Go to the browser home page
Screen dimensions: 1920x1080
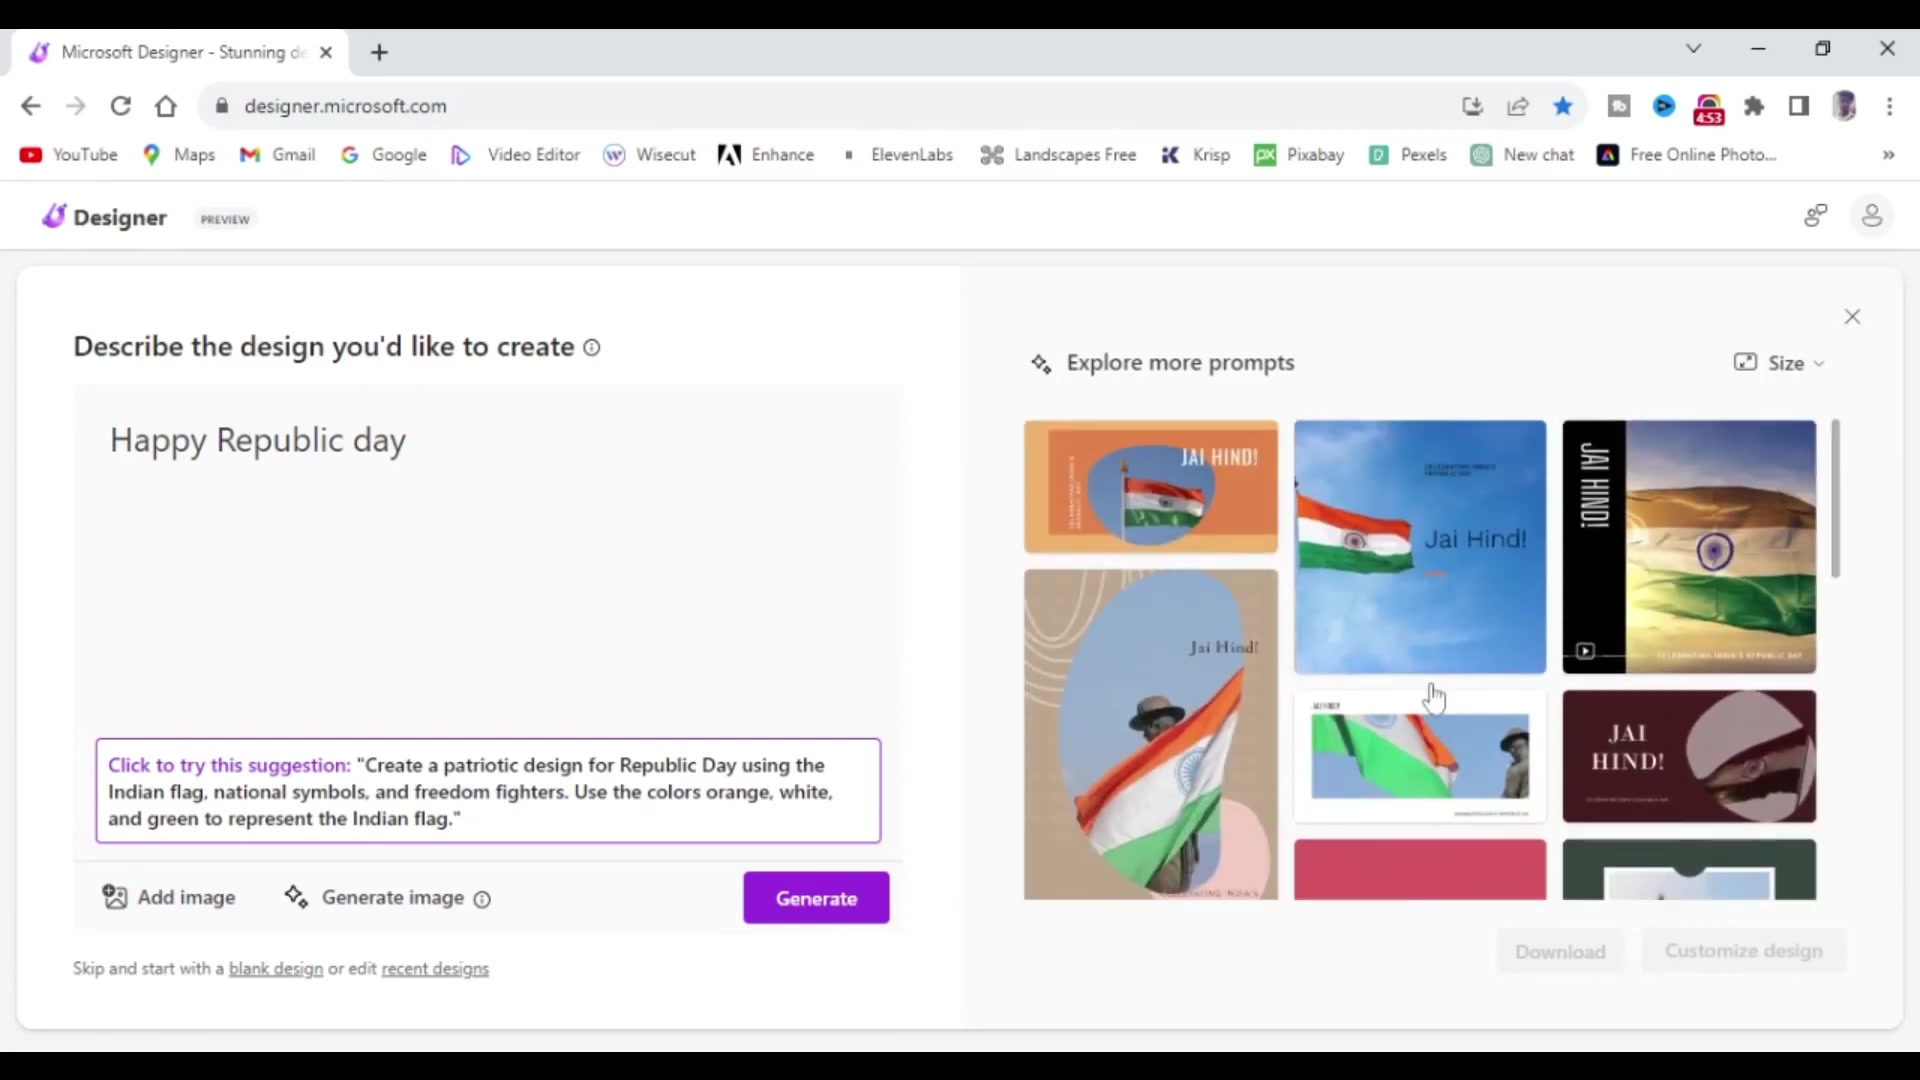tap(166, 106)
